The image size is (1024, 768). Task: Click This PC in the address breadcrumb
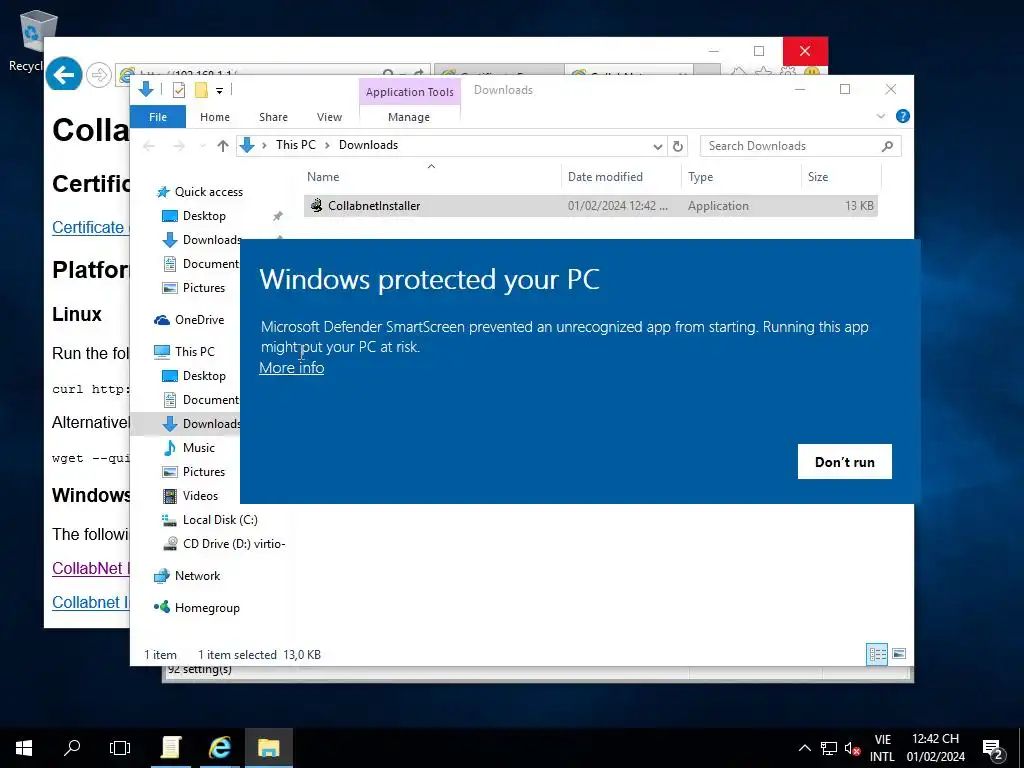295,145
